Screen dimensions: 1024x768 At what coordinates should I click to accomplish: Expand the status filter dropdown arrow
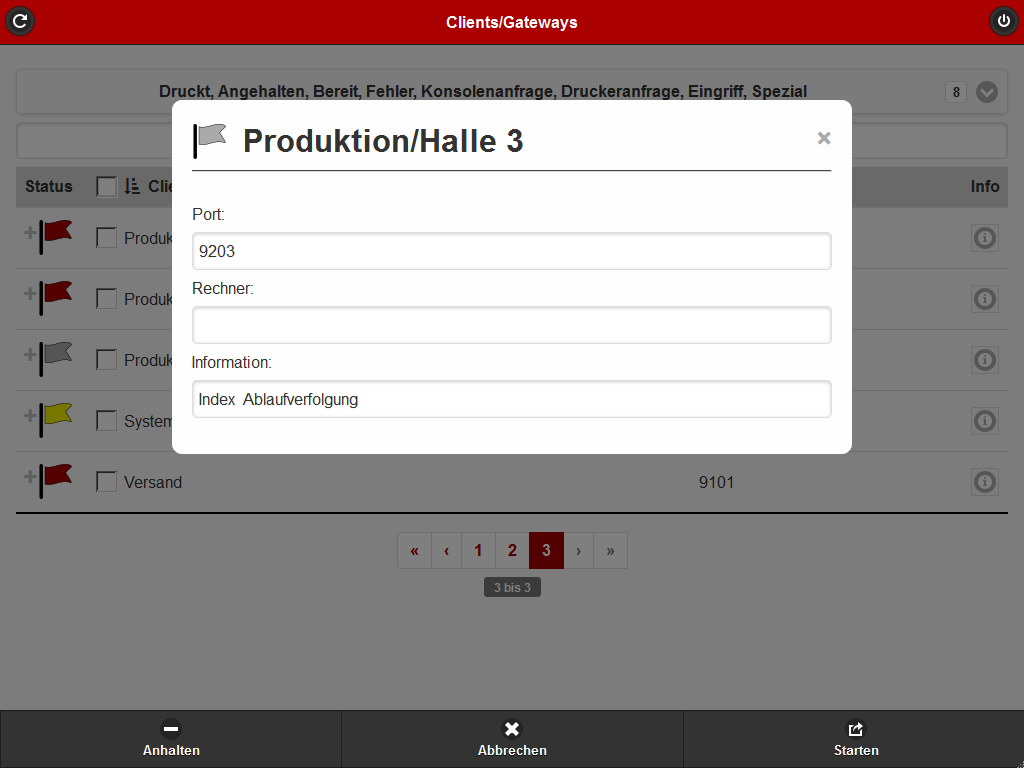(x=987, y=92)
